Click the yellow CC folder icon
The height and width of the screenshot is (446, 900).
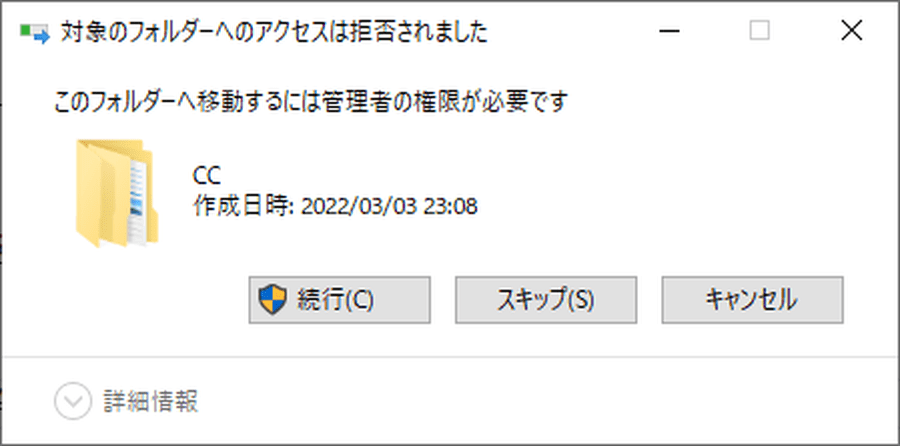[x=117, y=193]
